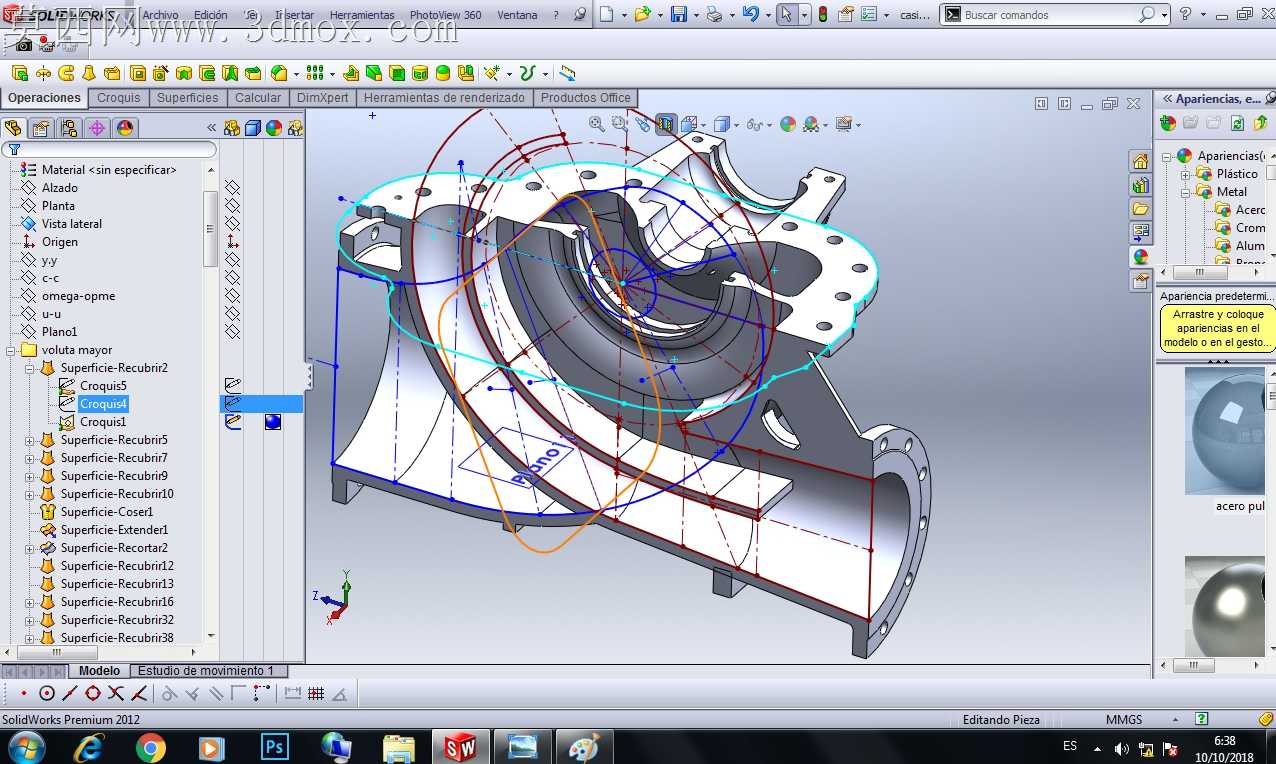Click Zoom to fit icon in viewport toolbar
This screenshot has height=764, width=1276.
tap(597, 124)
